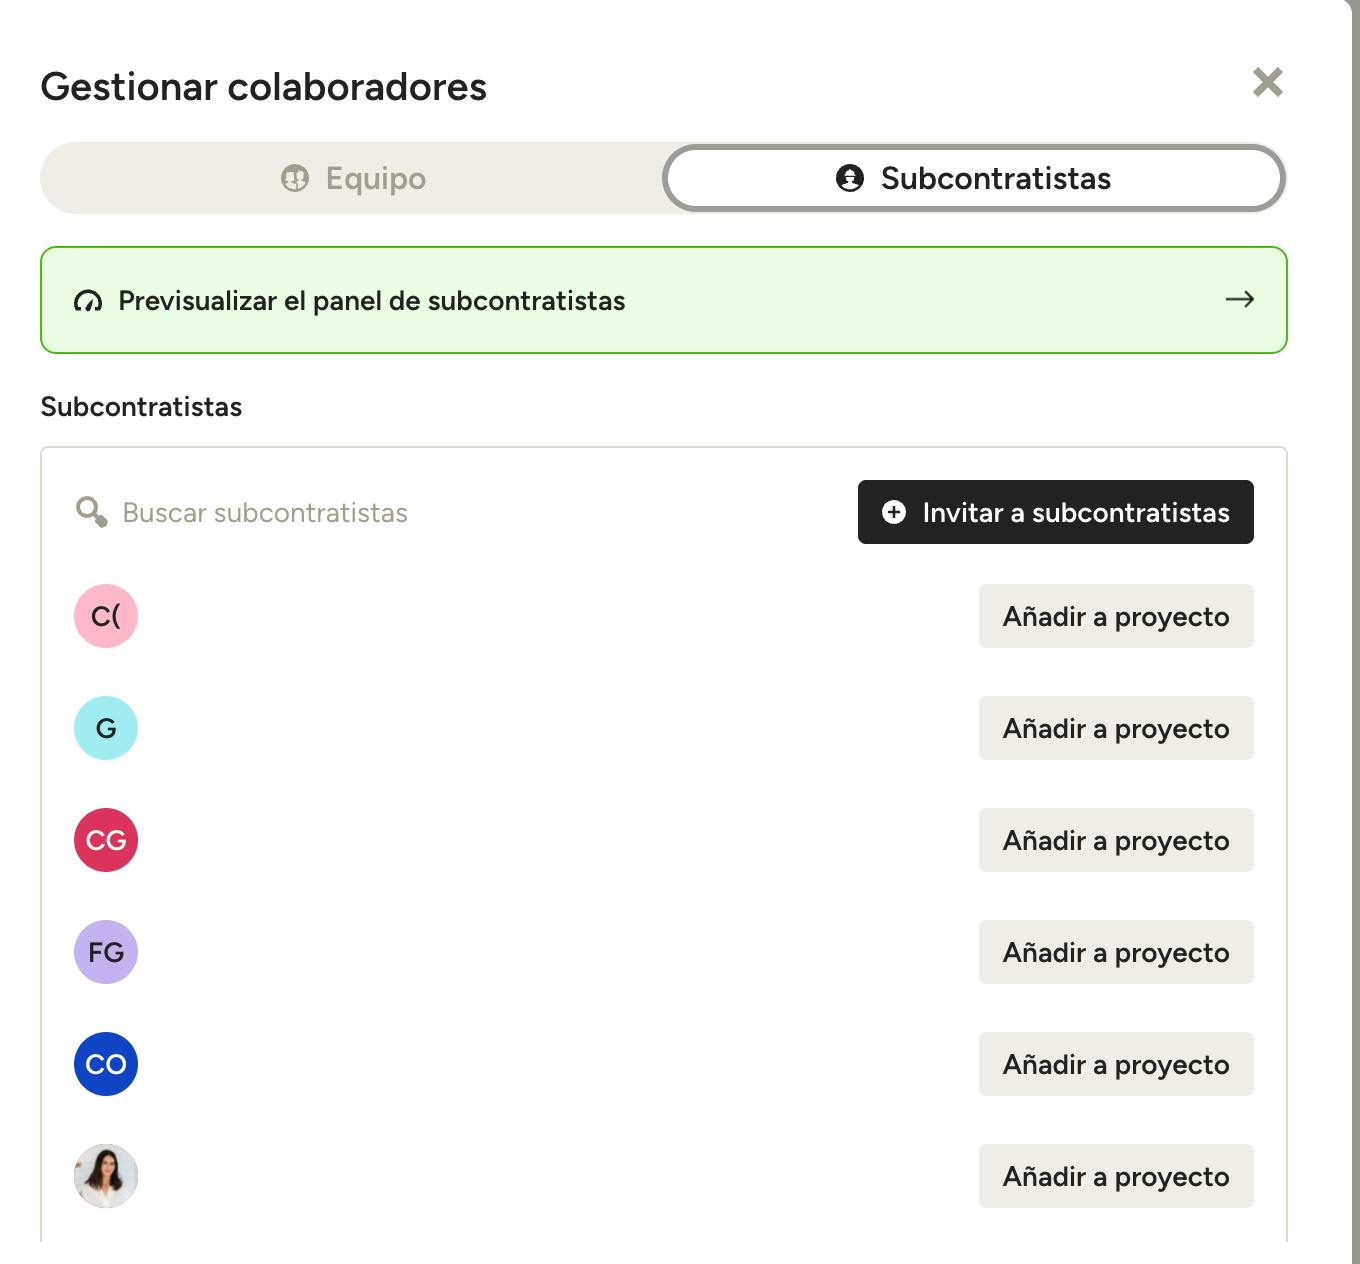Select the Subcontratistas tab

tap(974, 179)
